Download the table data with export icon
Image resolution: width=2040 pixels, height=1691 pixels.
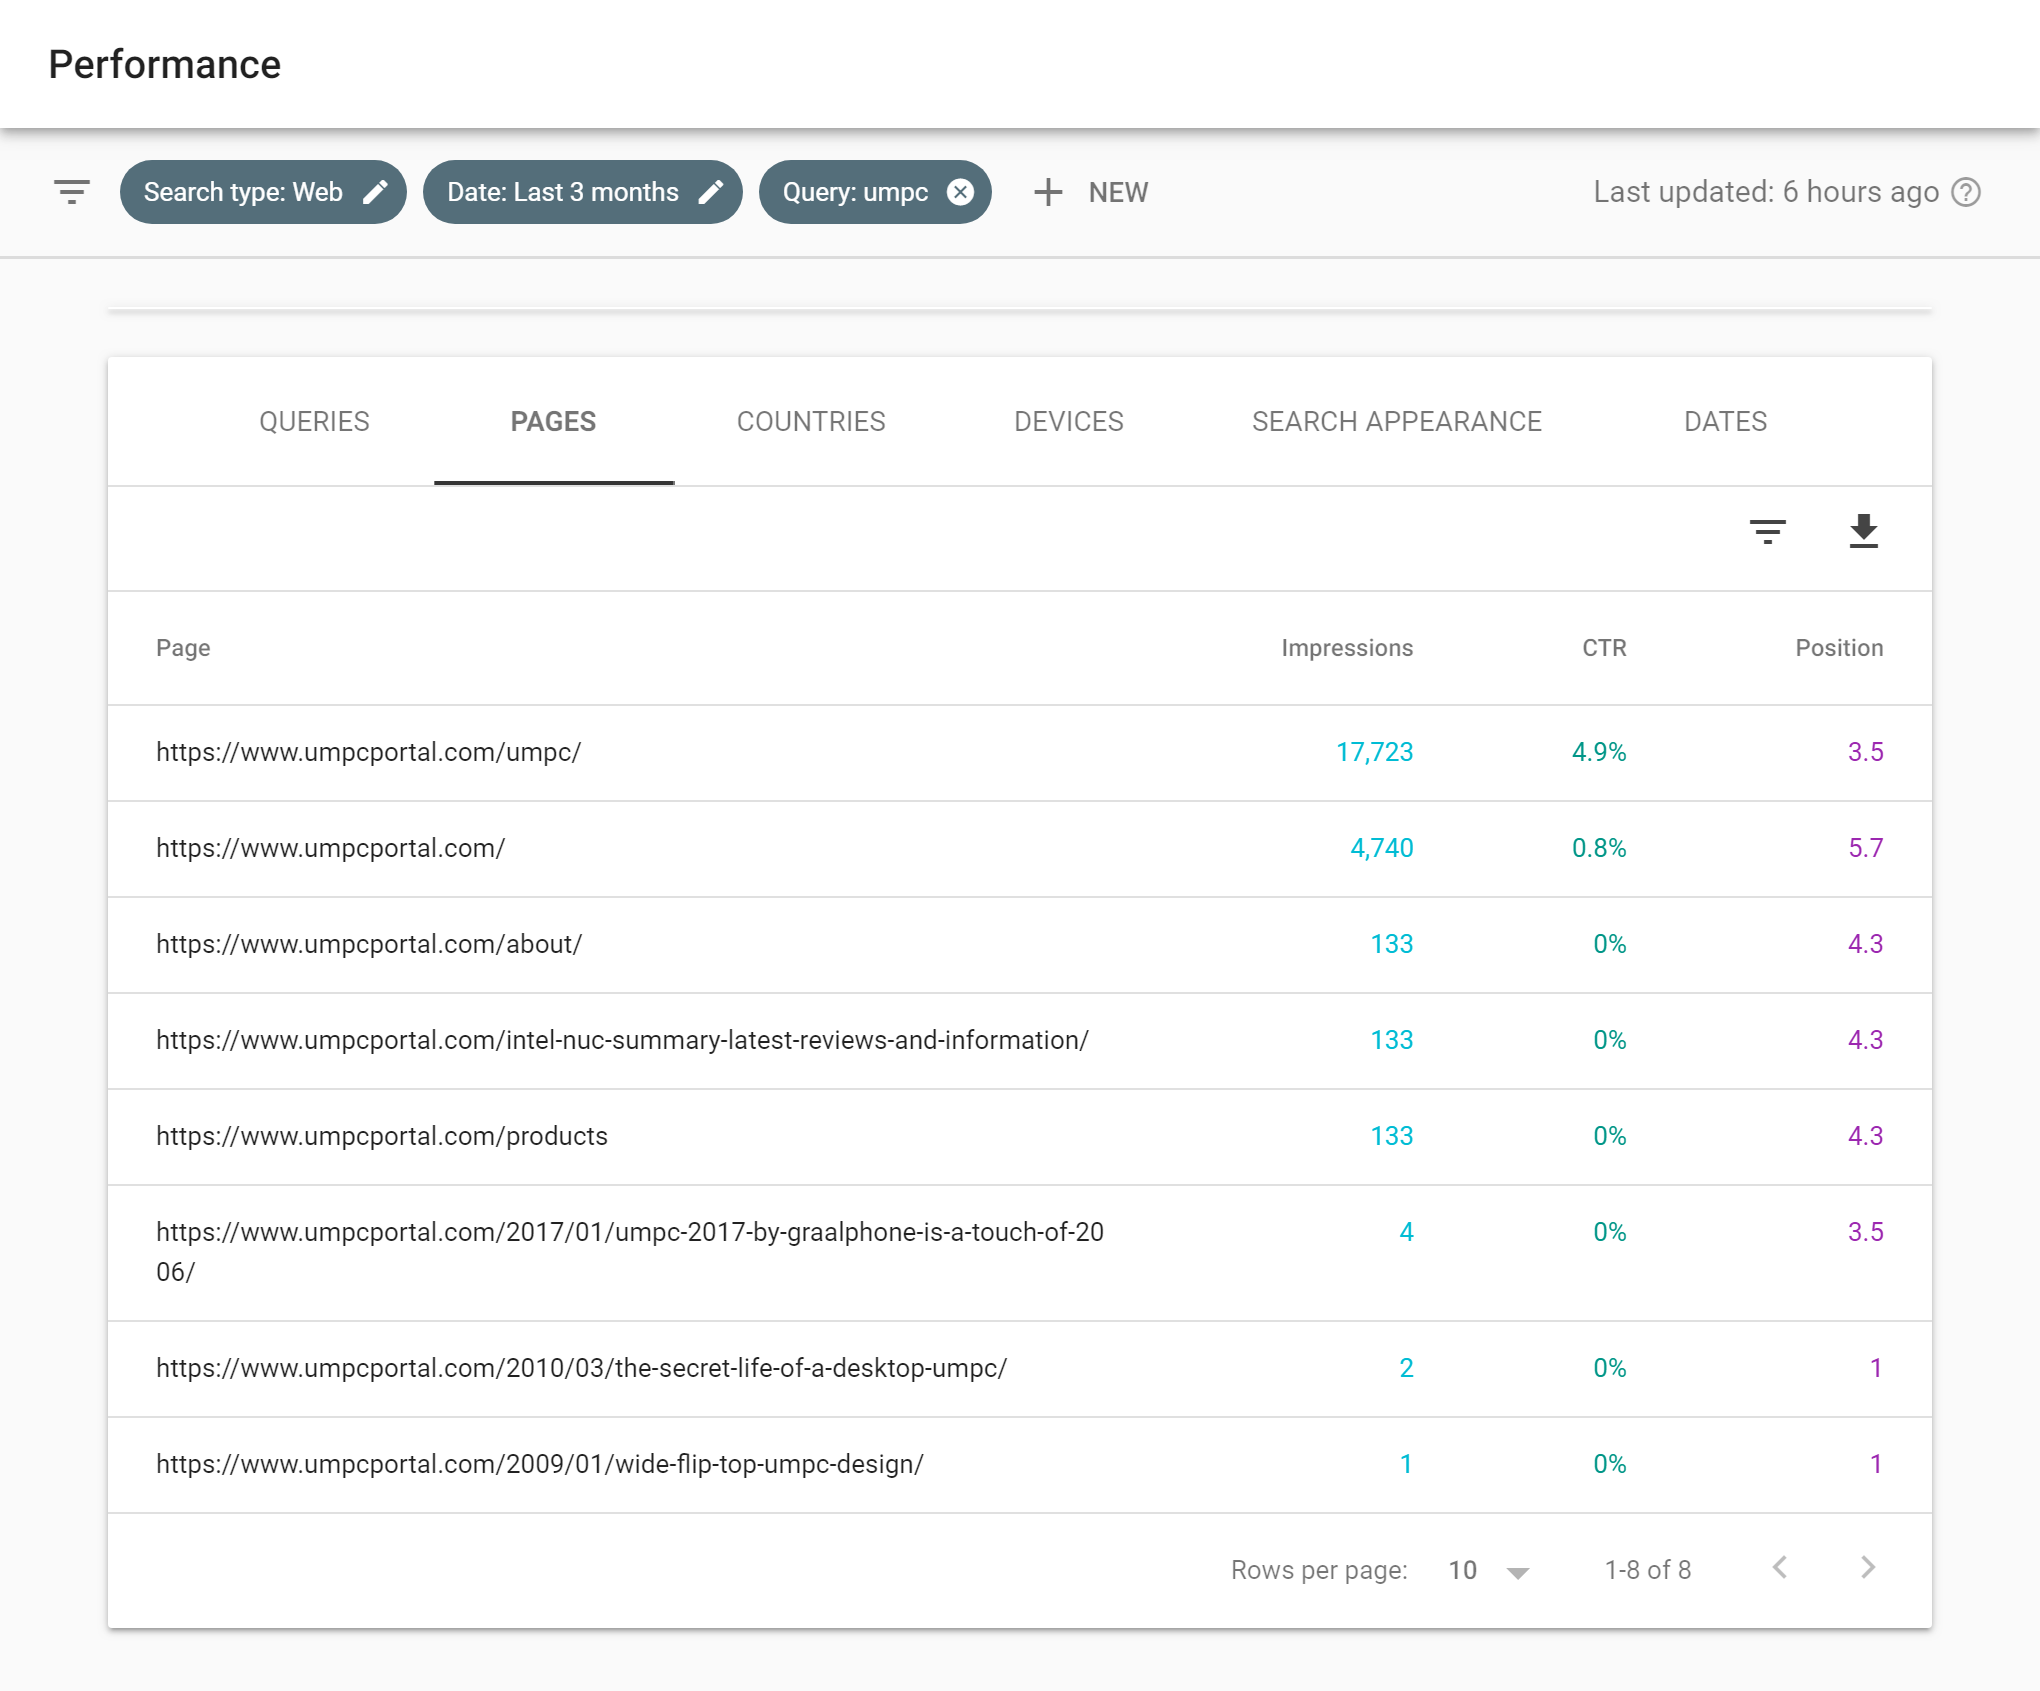coord(1863,531)
